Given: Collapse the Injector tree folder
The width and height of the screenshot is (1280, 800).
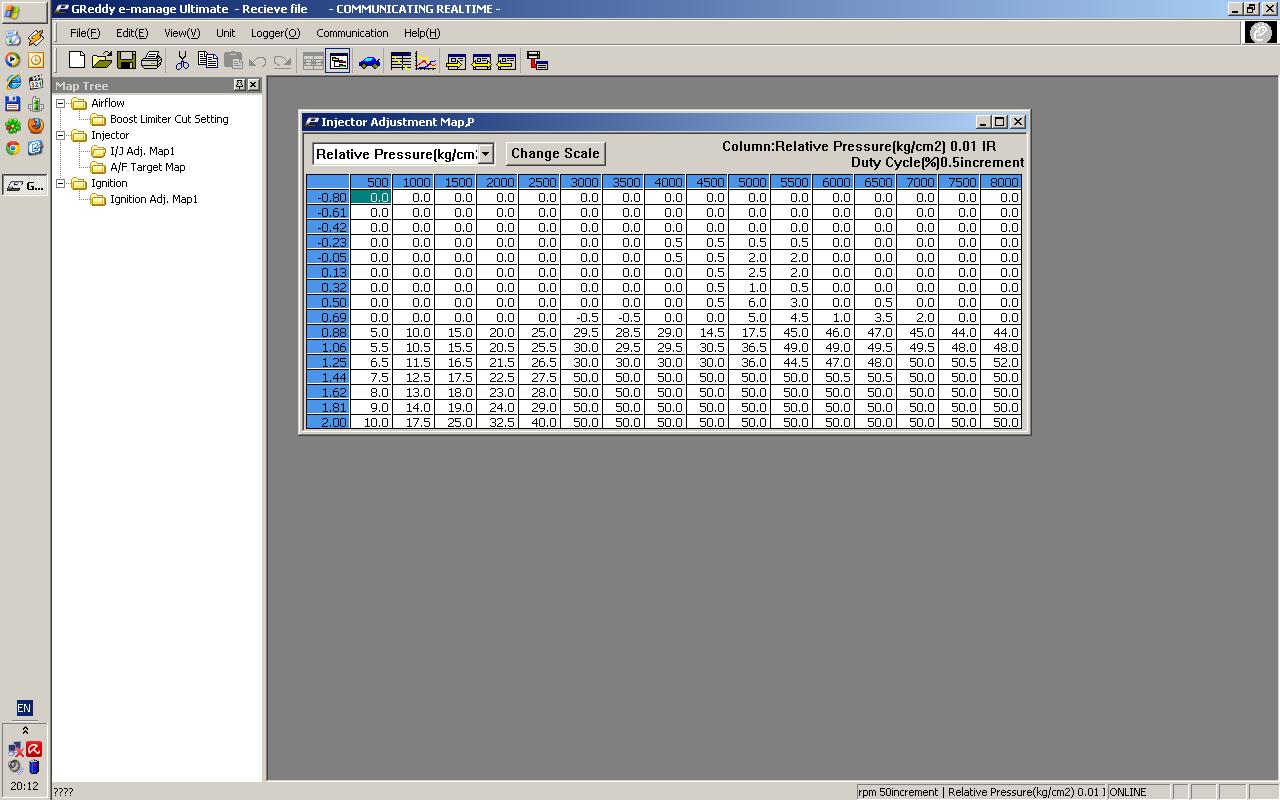Looking at the screenshot, I should pyautogui.click(x=61, y=135).
